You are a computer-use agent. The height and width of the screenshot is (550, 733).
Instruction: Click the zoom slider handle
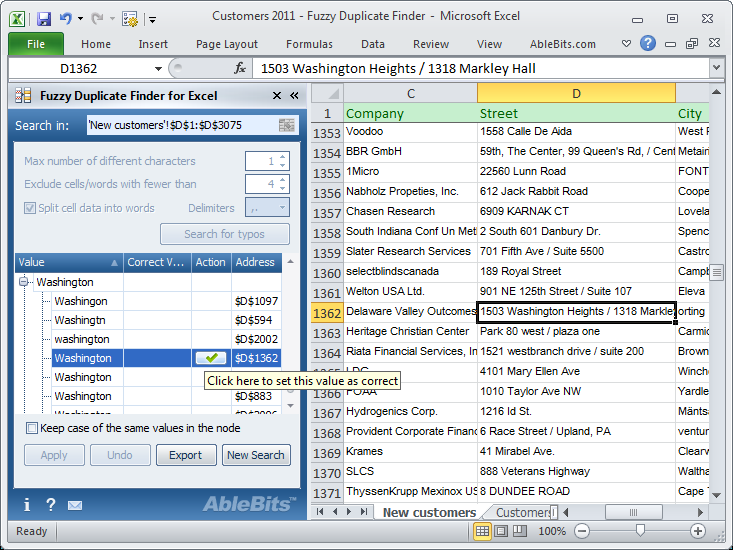(x=640, y=530)
